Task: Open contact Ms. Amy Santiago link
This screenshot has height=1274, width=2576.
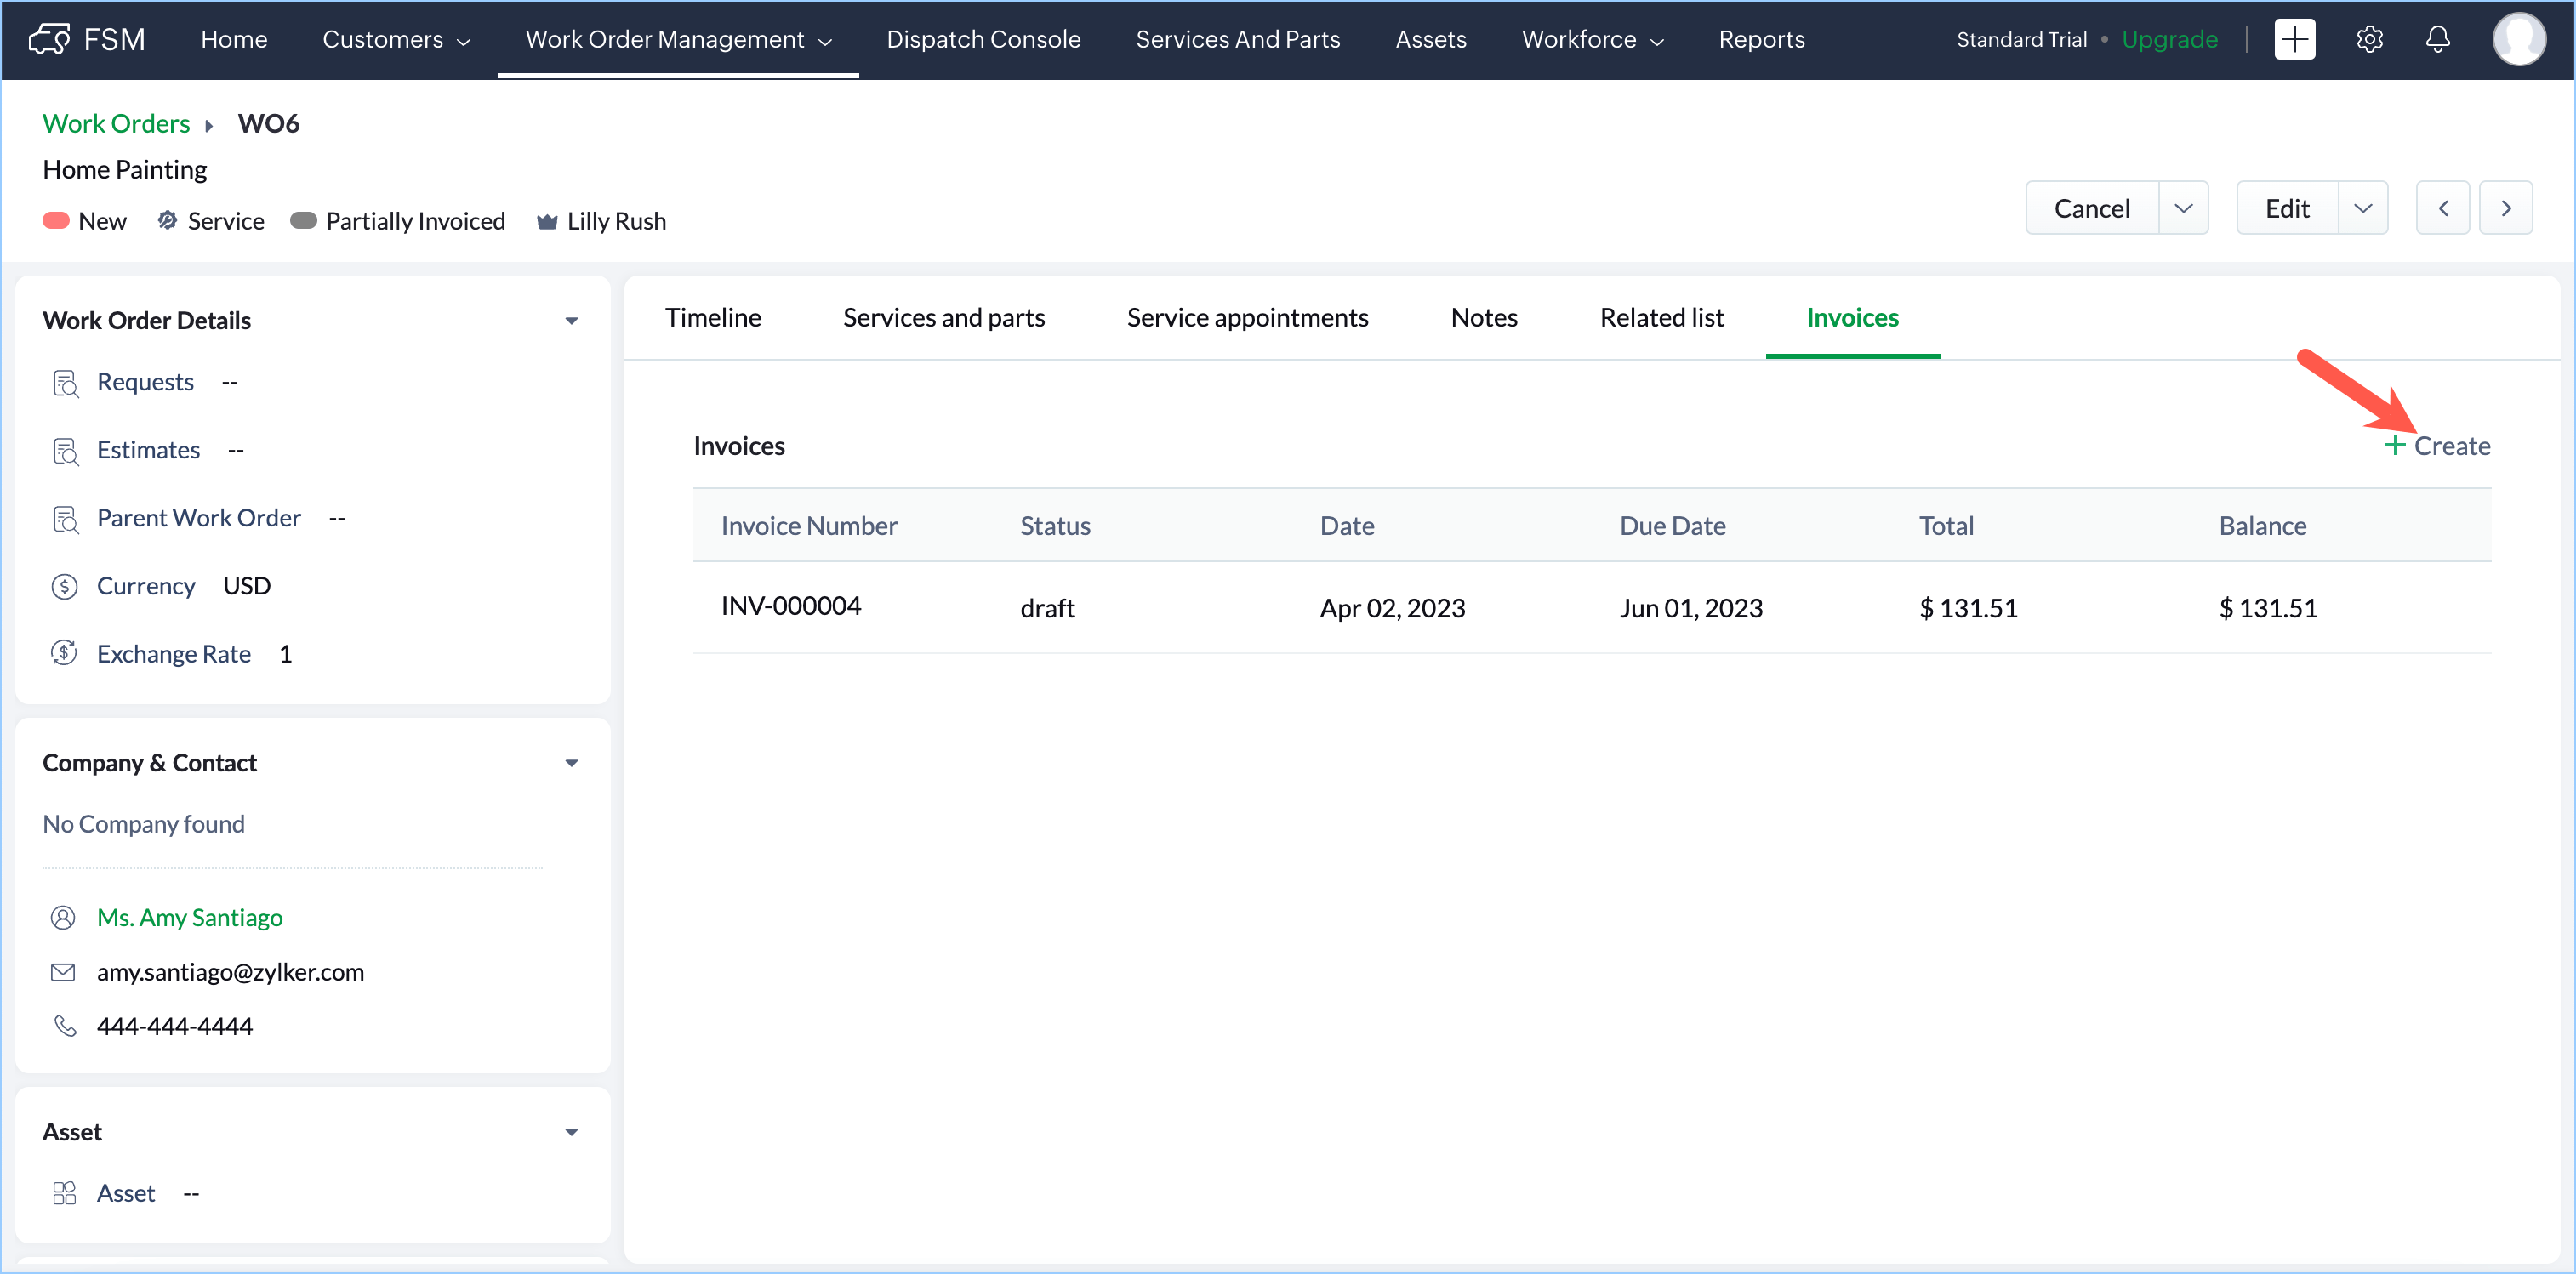Action: pos(189,917)
